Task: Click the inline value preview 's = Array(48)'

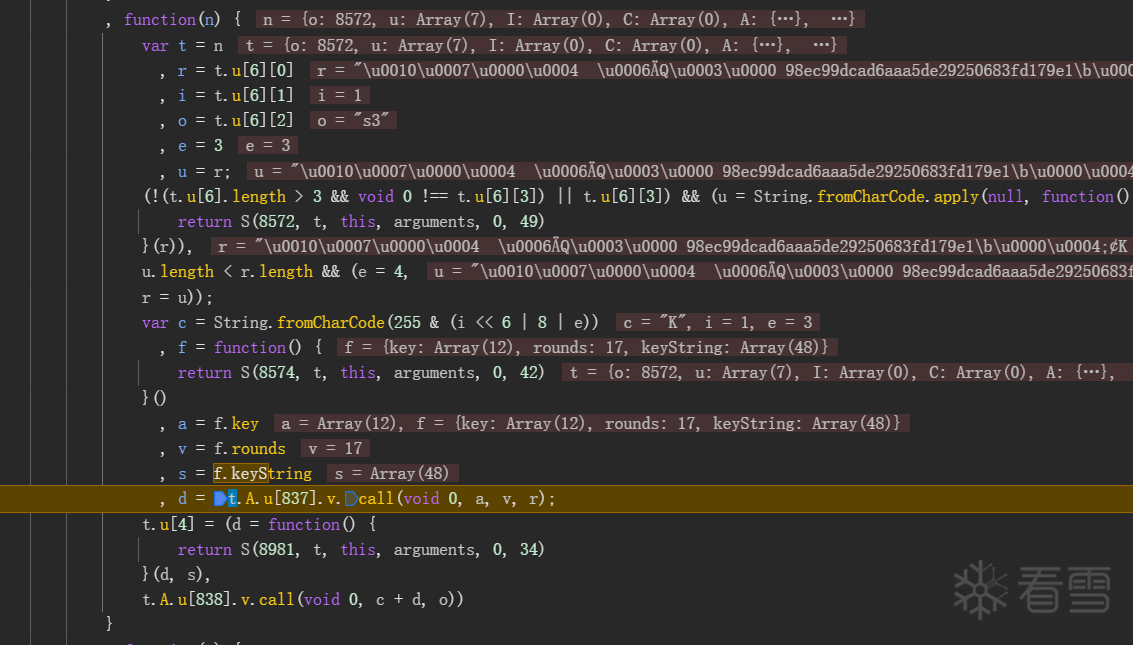Action: click(x=391, y=473)
